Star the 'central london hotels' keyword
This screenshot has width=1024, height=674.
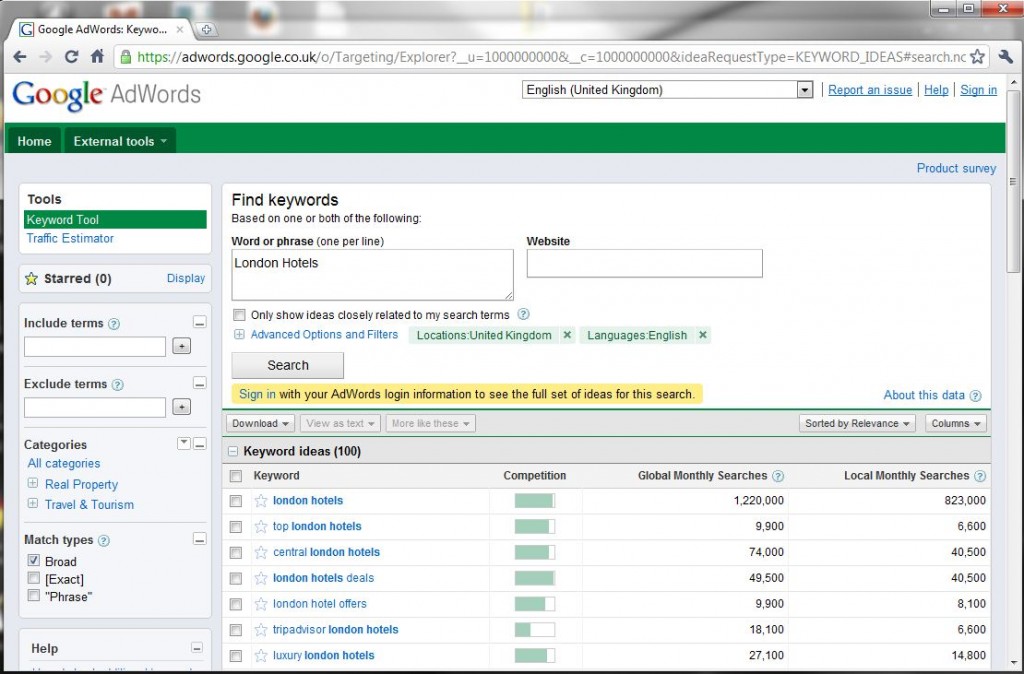261,553
